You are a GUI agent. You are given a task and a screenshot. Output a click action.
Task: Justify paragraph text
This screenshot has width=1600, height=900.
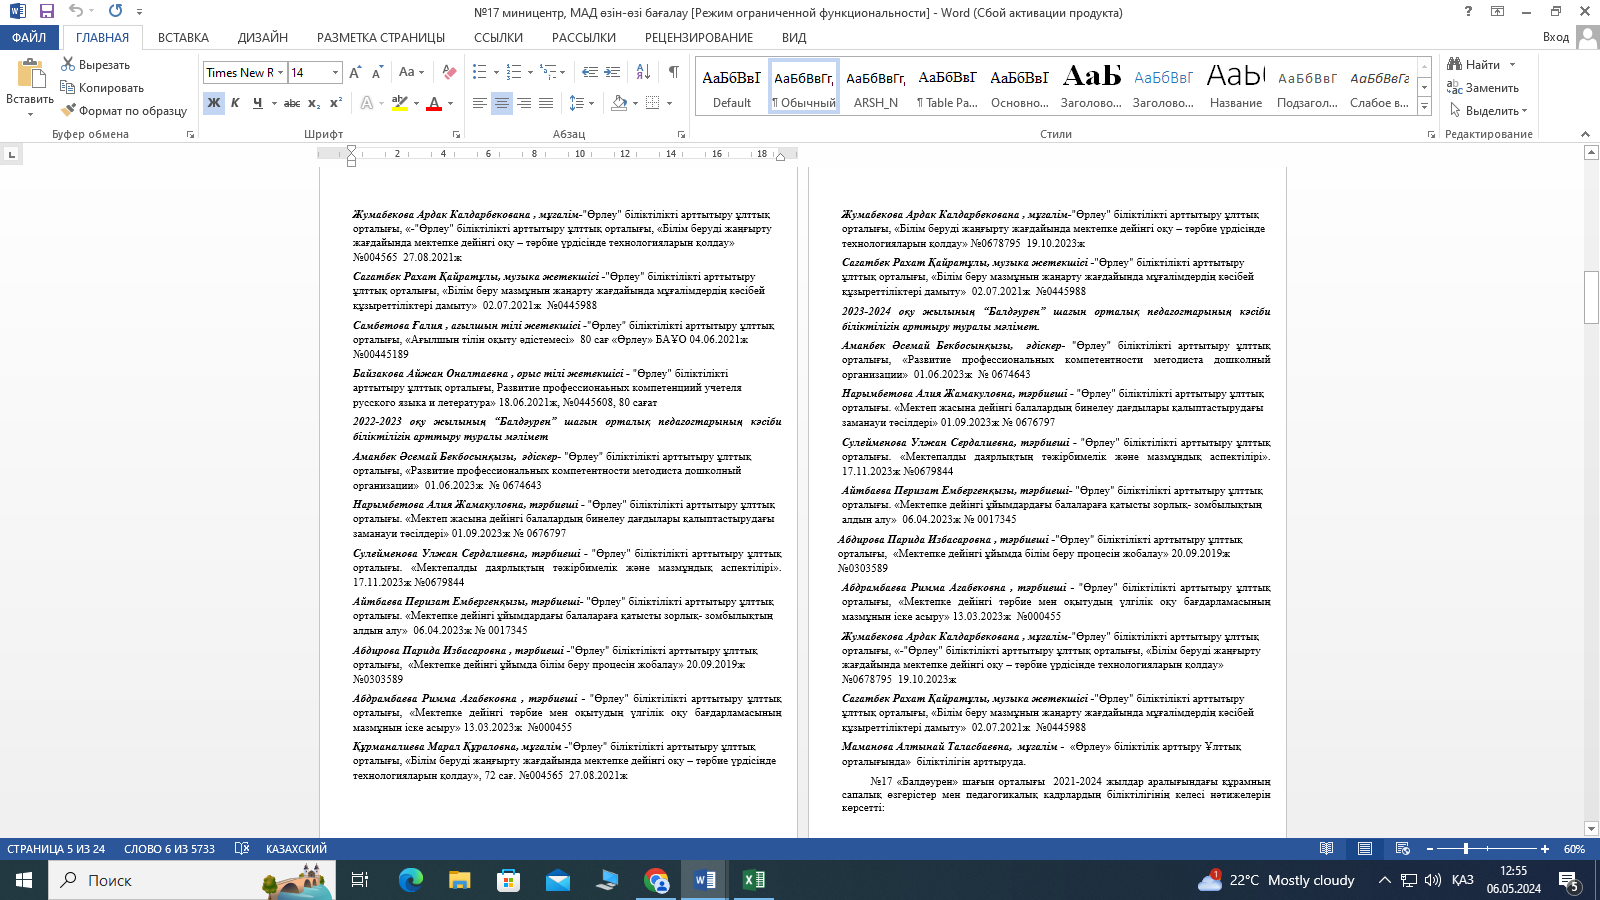point(546,103)
